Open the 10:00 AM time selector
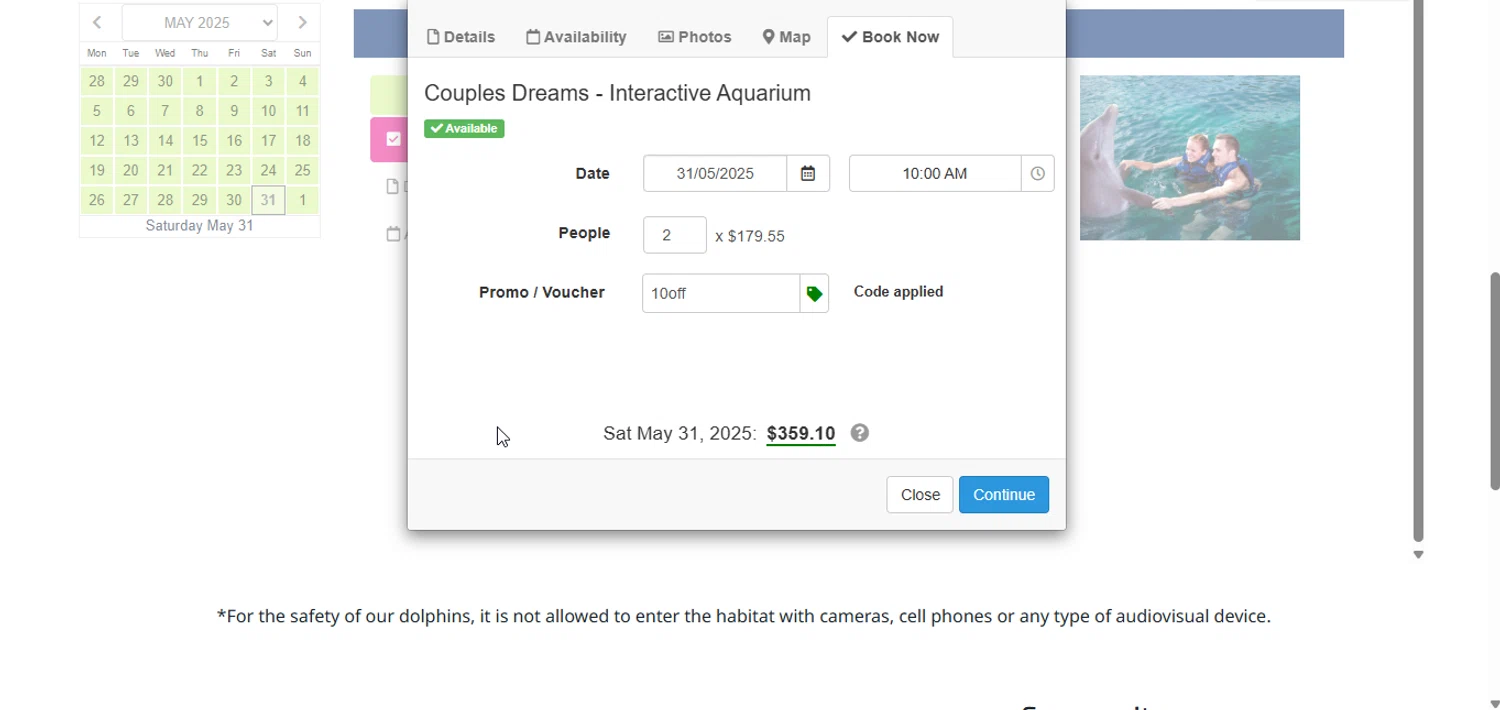The height and width of the screenshot is (710, 1500). [934, 174]
